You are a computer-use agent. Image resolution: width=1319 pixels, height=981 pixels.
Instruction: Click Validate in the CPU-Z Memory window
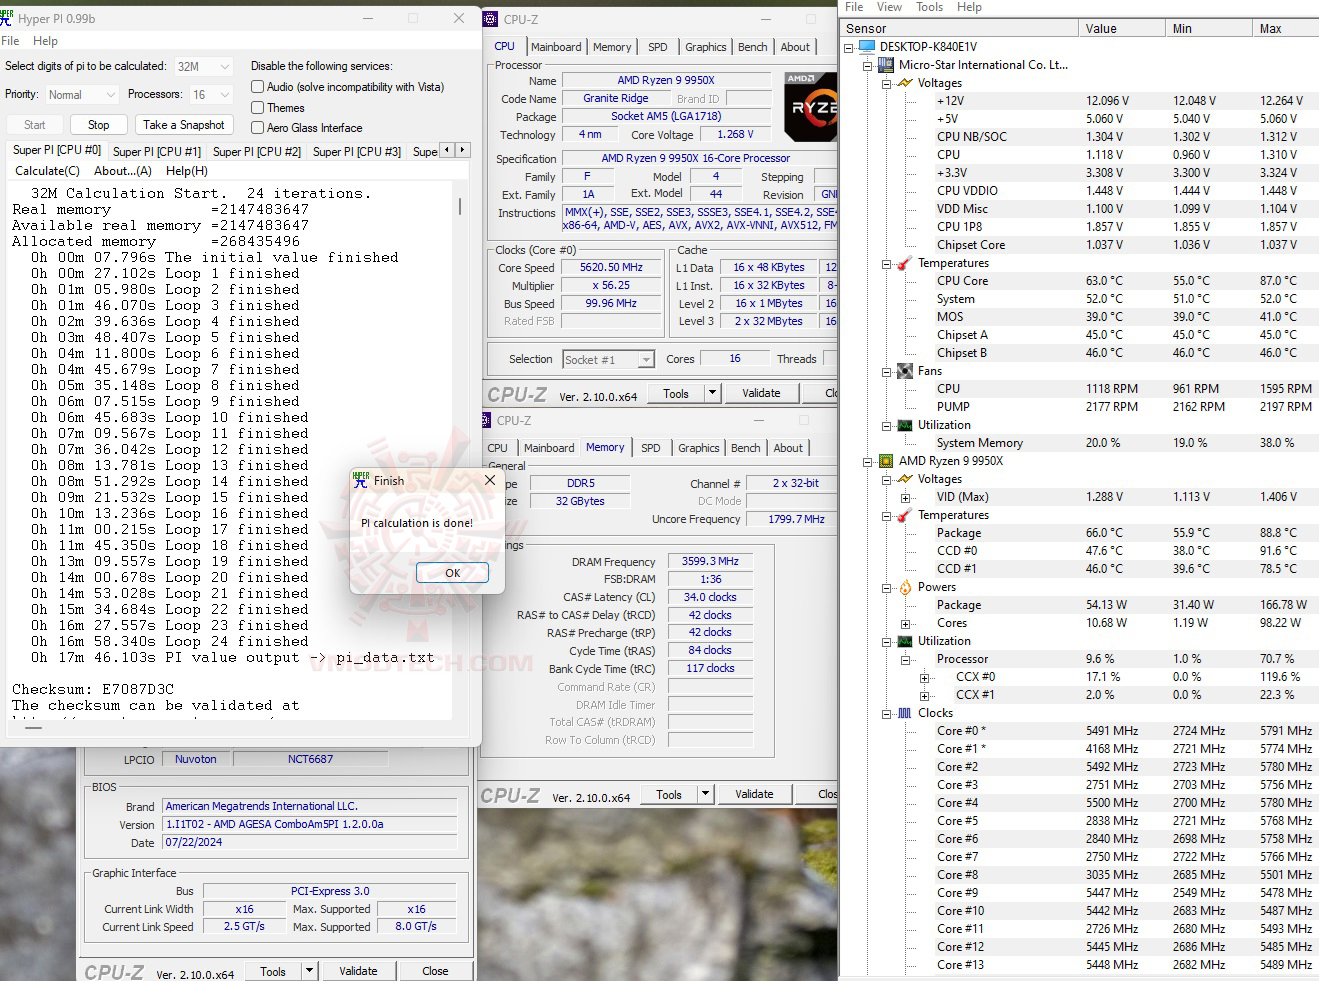click(754, 794)
